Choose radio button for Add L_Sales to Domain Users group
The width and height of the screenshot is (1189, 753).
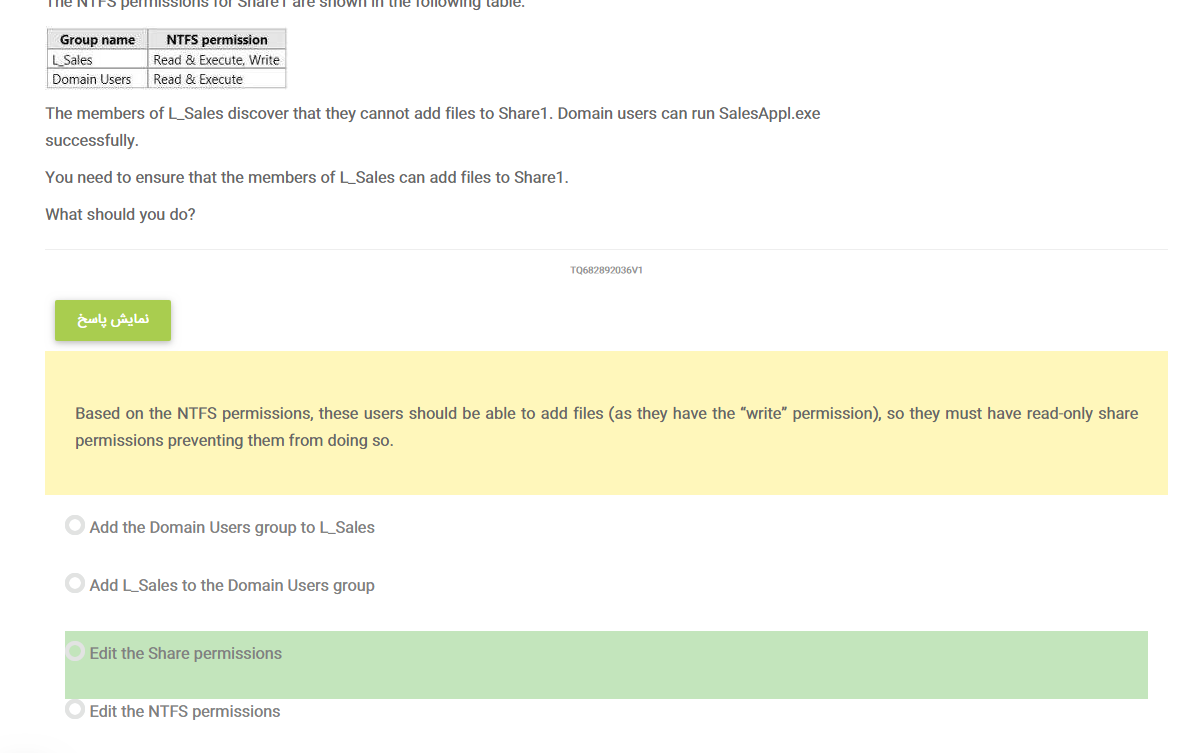point(74,583)
